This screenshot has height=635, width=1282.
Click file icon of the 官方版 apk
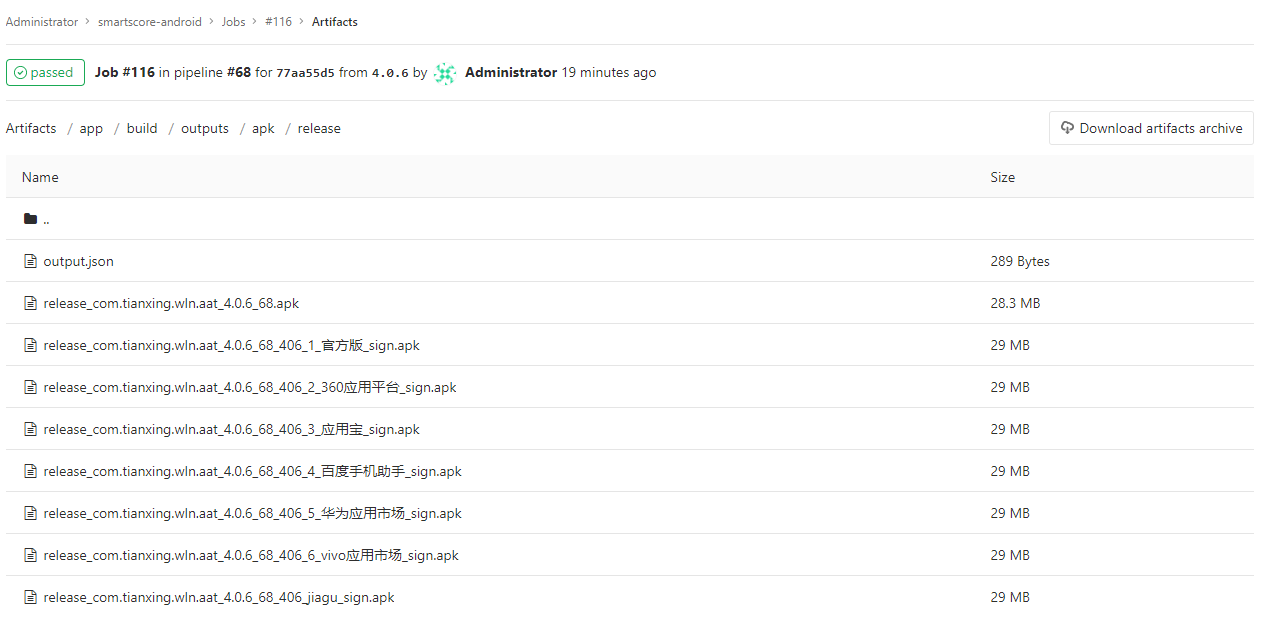(30, 345)
